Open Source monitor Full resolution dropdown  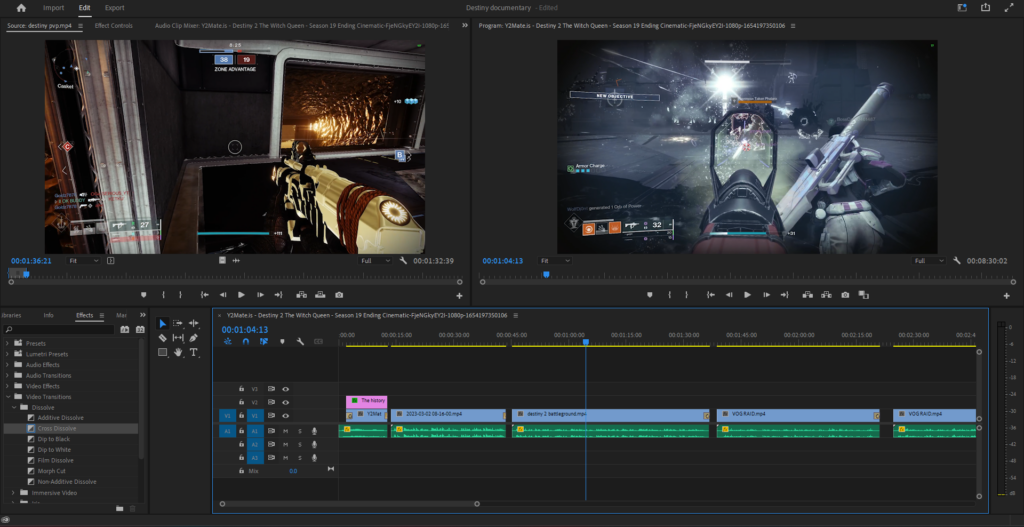[376, 261]
